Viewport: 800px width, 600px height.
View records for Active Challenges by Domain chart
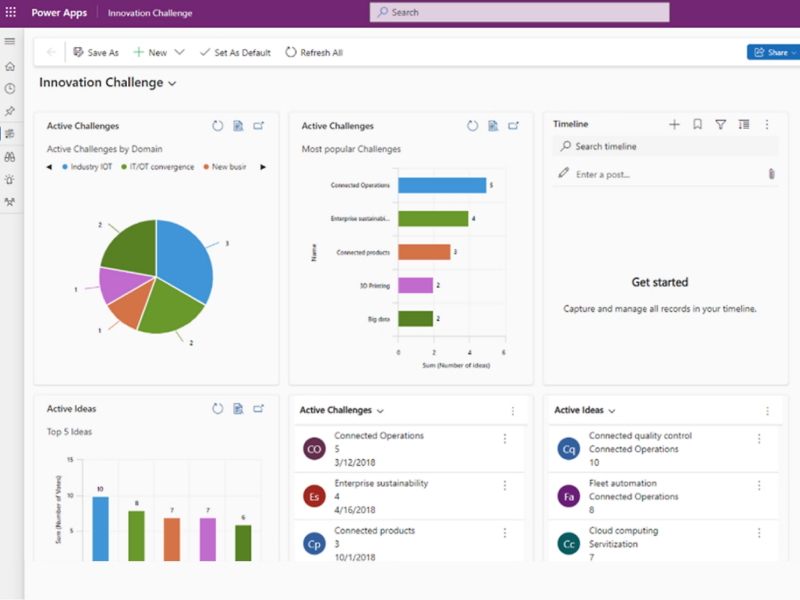coord(238,126)
